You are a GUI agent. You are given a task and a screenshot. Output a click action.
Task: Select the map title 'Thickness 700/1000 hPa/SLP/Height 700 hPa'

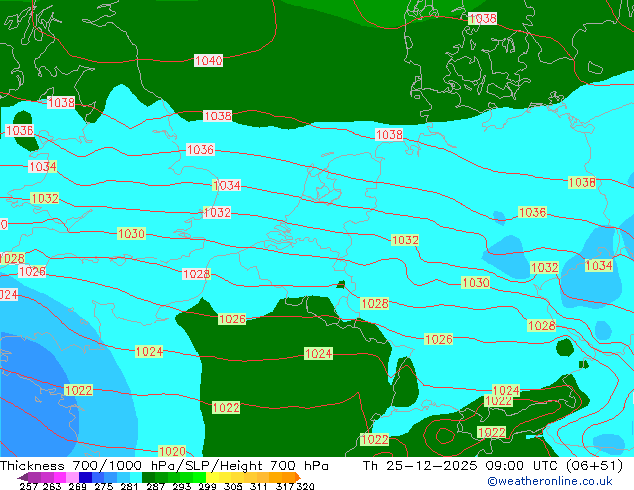tap(164, 466)
